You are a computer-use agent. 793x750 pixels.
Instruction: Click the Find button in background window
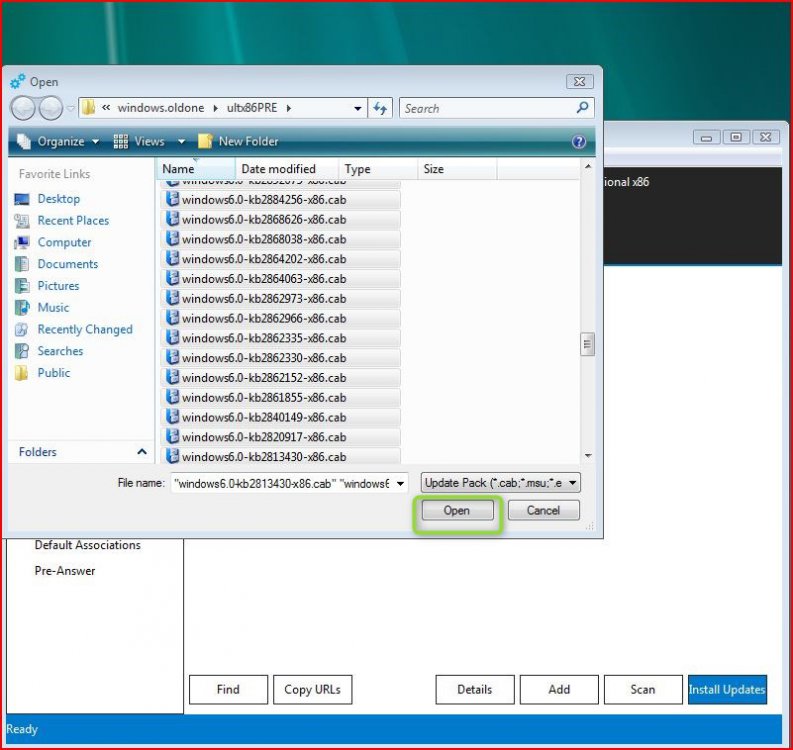(228, 689)
